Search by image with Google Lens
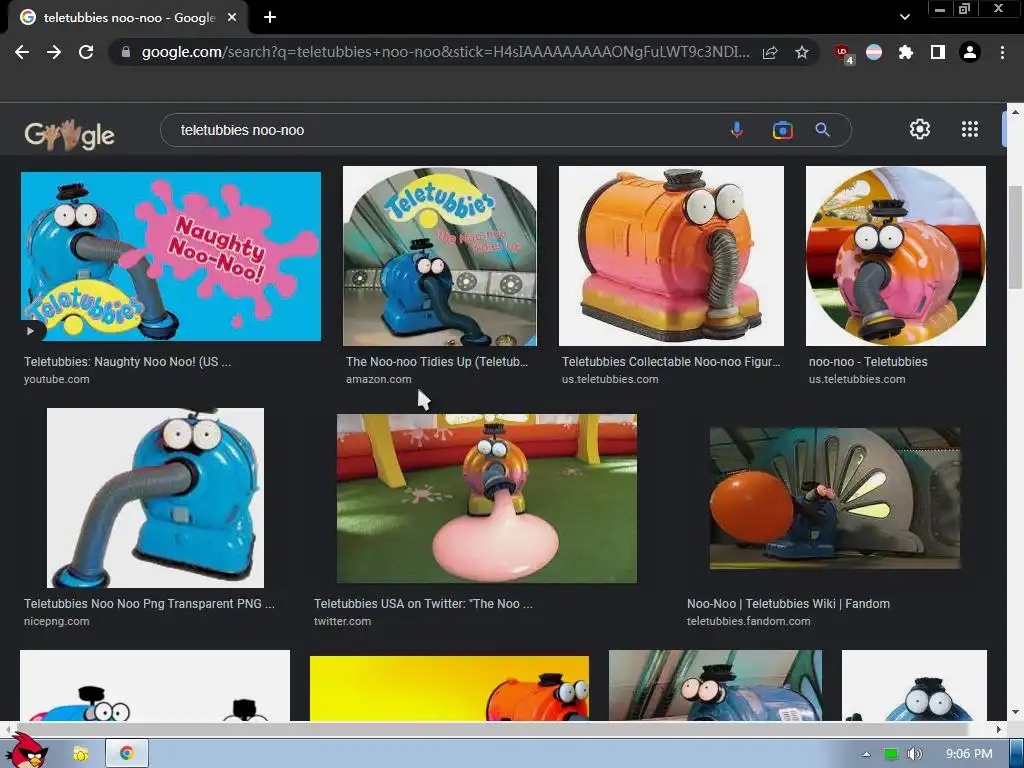The height and width of the screenshot is (768, 1024). point(782,130)
